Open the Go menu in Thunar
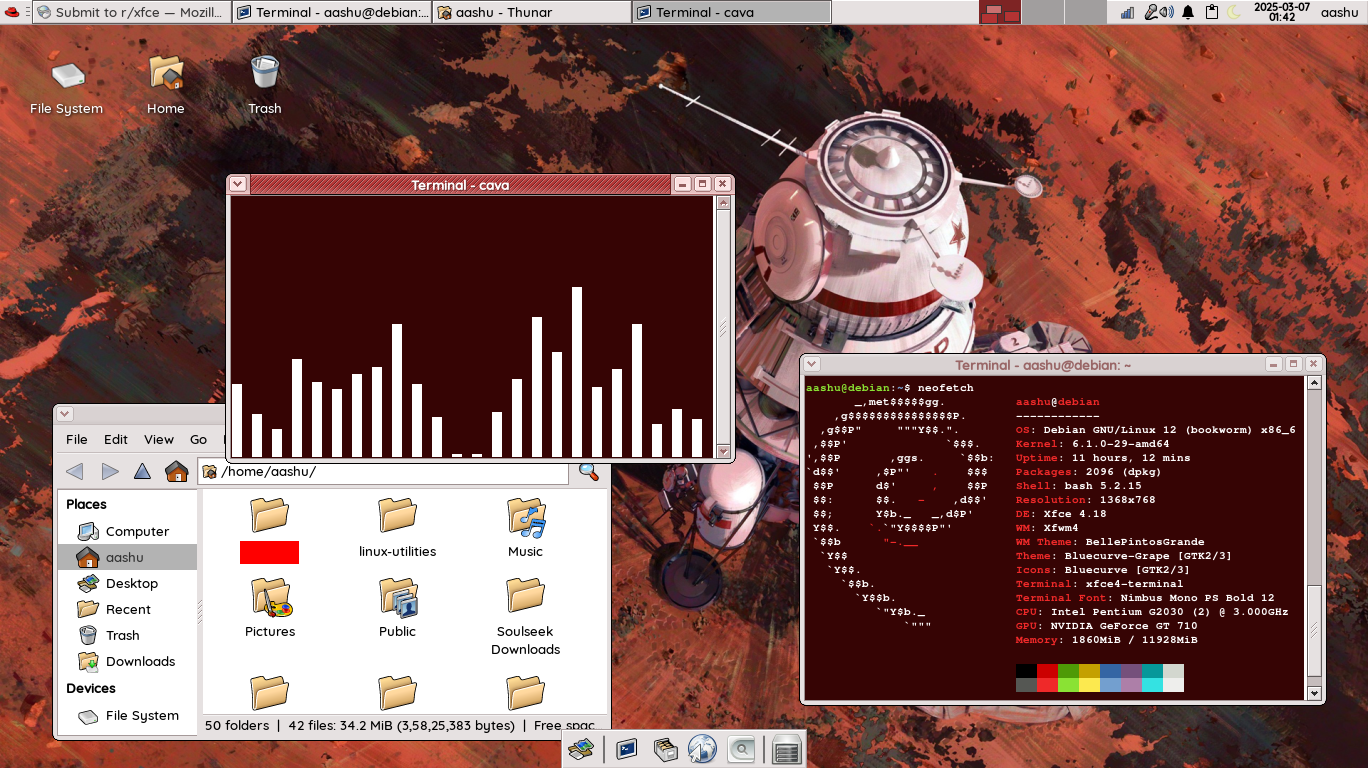Viewport: 1368px width, 768px height. click(199, 439)
